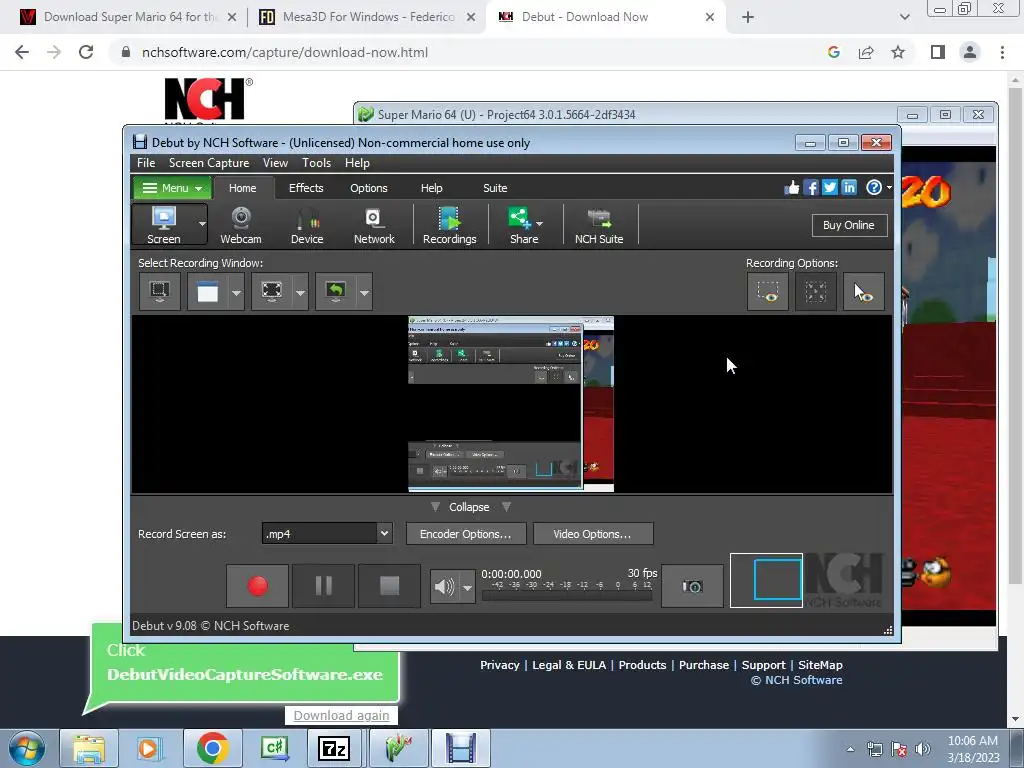Expand the help icon dropdown arrow

(889, 188)
